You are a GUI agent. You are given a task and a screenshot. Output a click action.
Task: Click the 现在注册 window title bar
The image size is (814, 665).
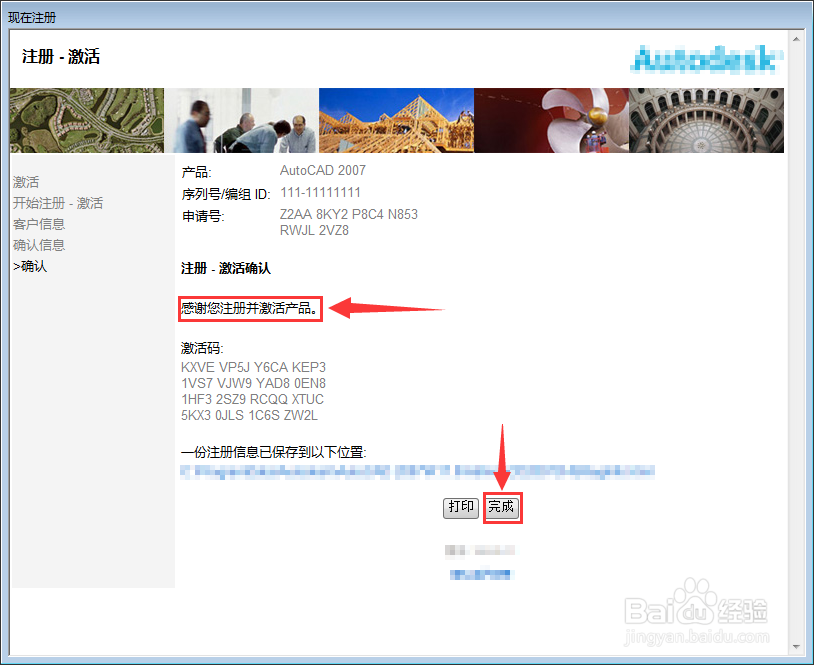click(407, 17)
